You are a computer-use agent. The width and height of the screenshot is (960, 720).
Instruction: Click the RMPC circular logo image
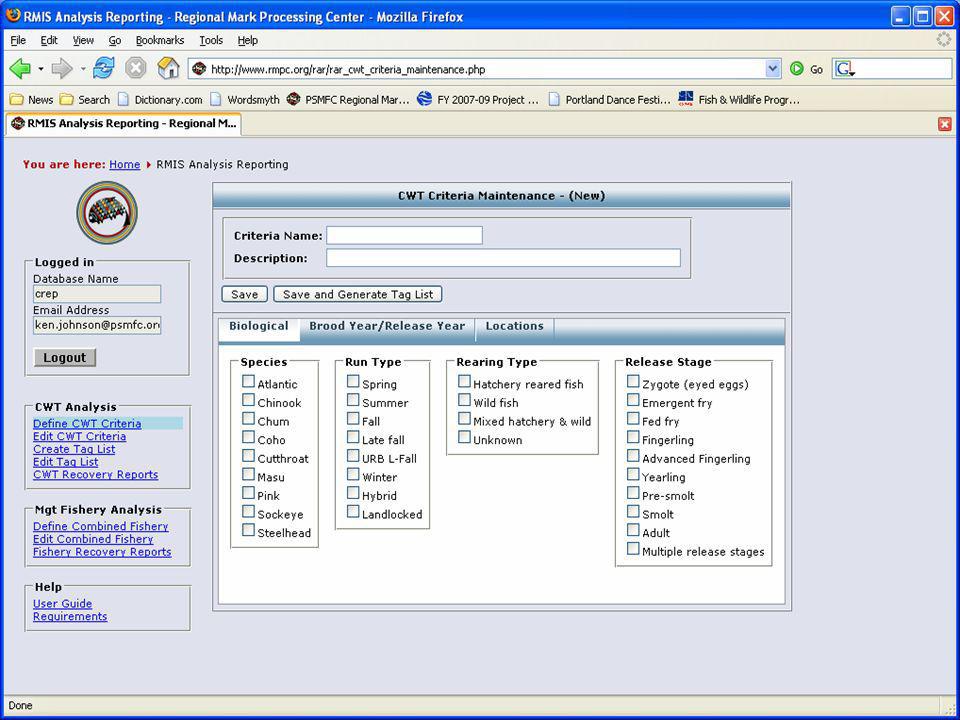coord(107,213)
